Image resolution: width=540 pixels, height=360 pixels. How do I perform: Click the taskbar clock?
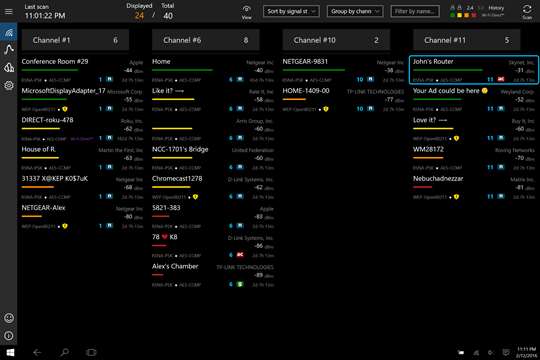click(x=527, y=352)
